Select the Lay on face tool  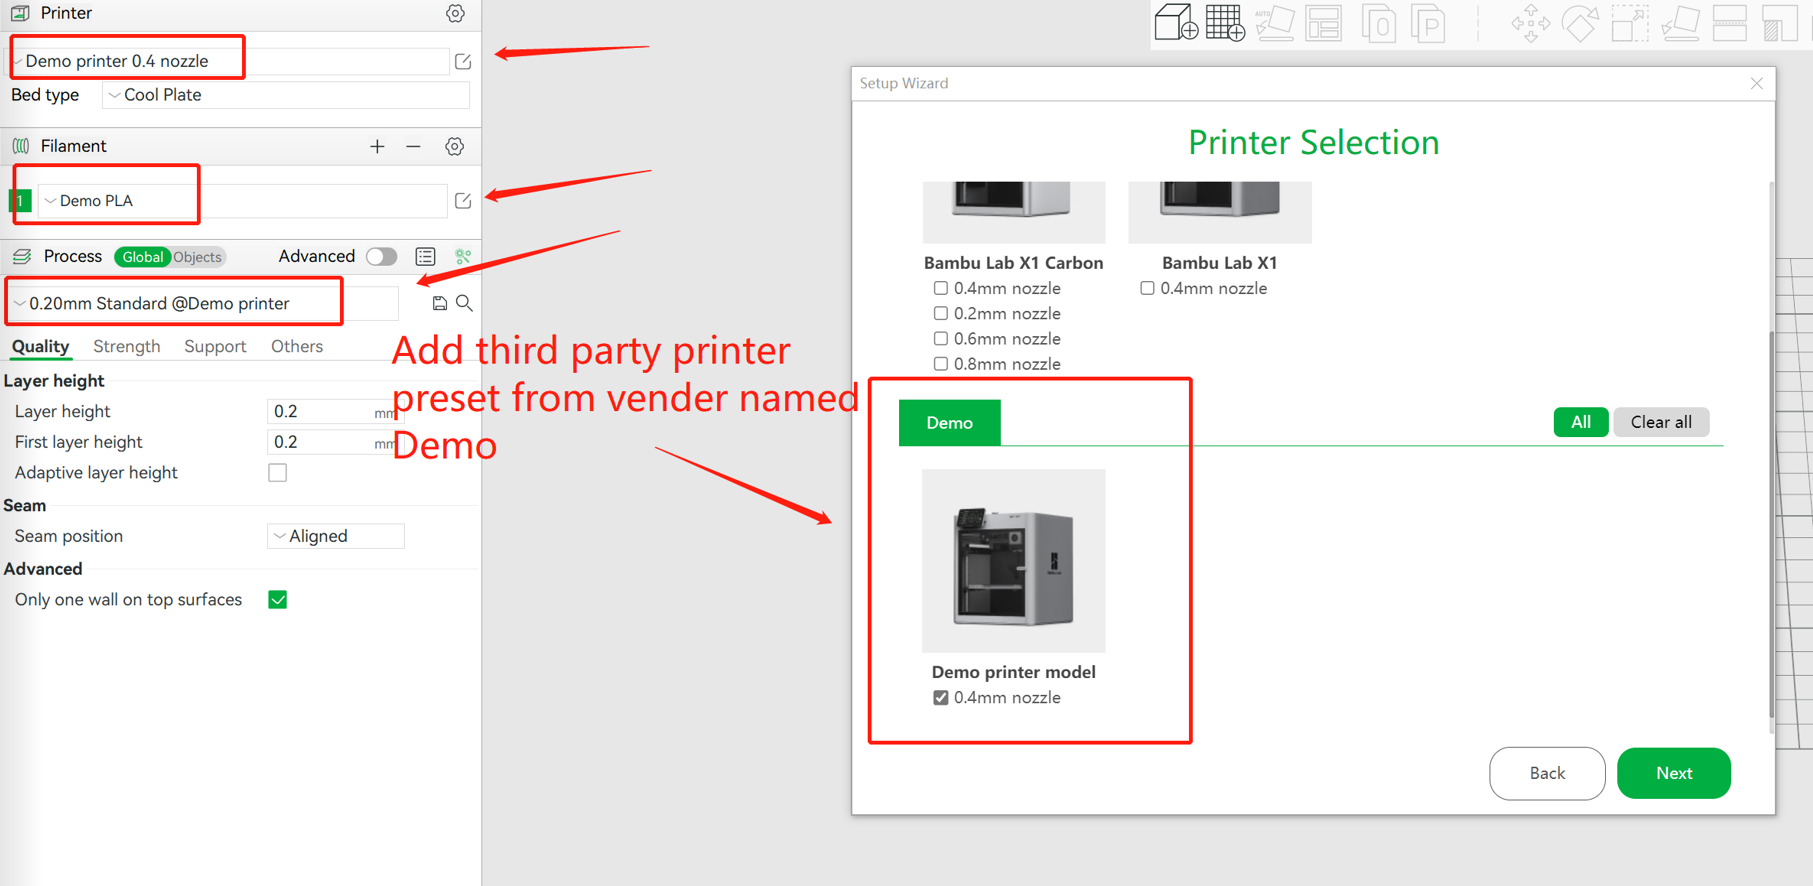(x=1680, y=23)
